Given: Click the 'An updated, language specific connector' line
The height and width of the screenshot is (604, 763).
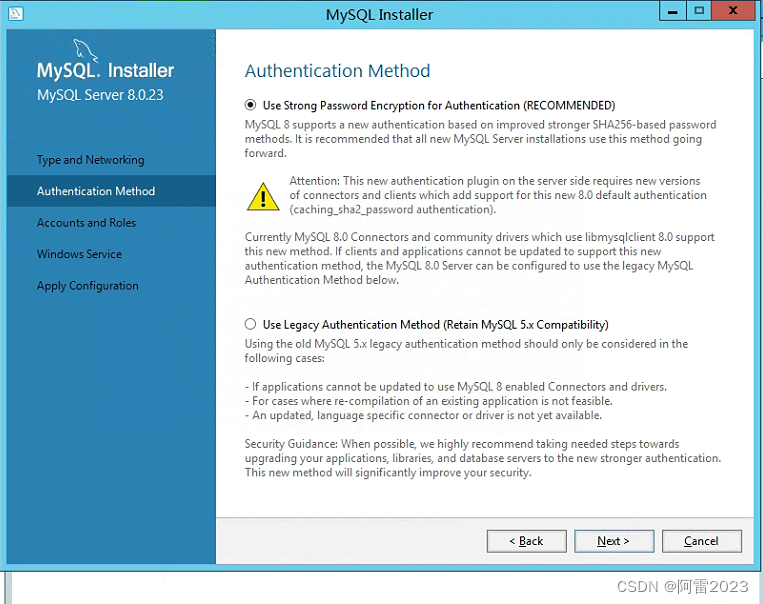Looking at the screenshot, I should click(423, 415).
